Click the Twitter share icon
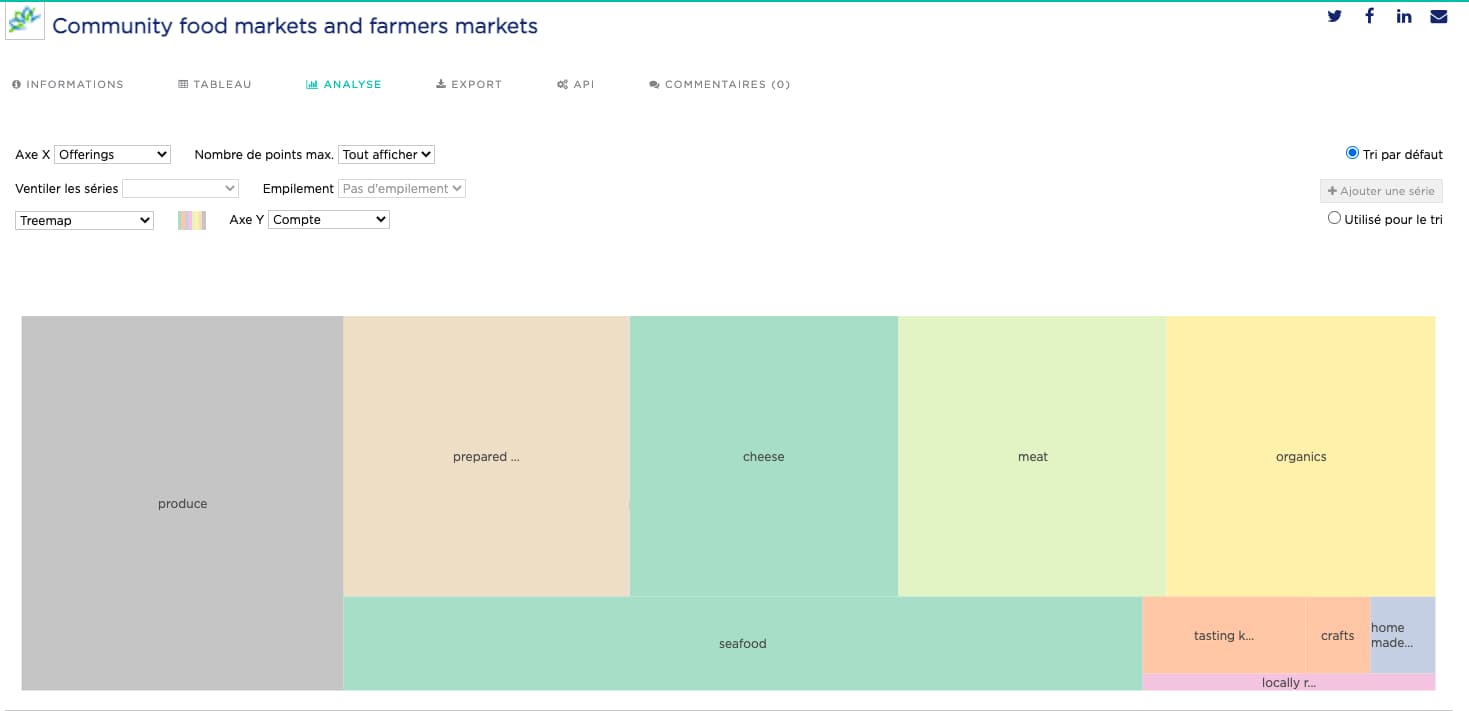The image size is (1469, 711). point(1334,16)
